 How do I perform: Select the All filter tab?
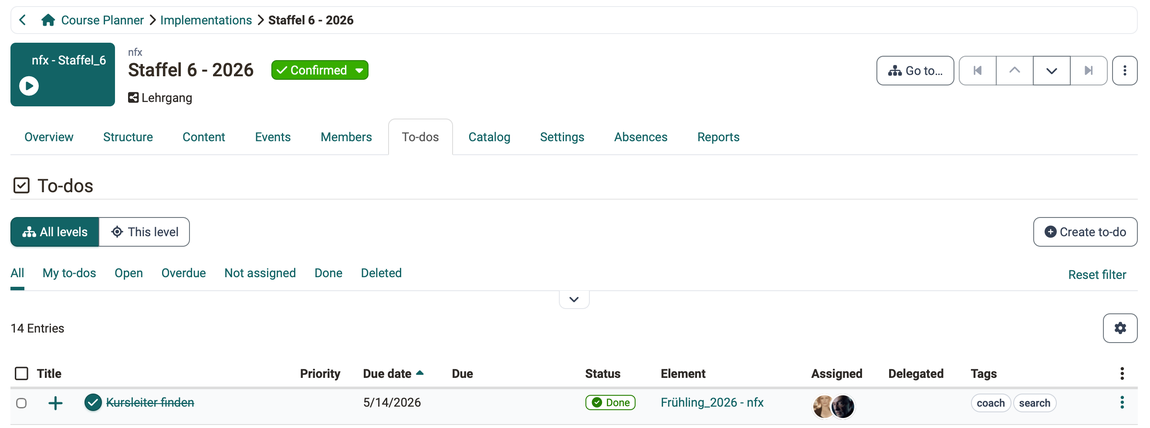(x=17, y=273)
